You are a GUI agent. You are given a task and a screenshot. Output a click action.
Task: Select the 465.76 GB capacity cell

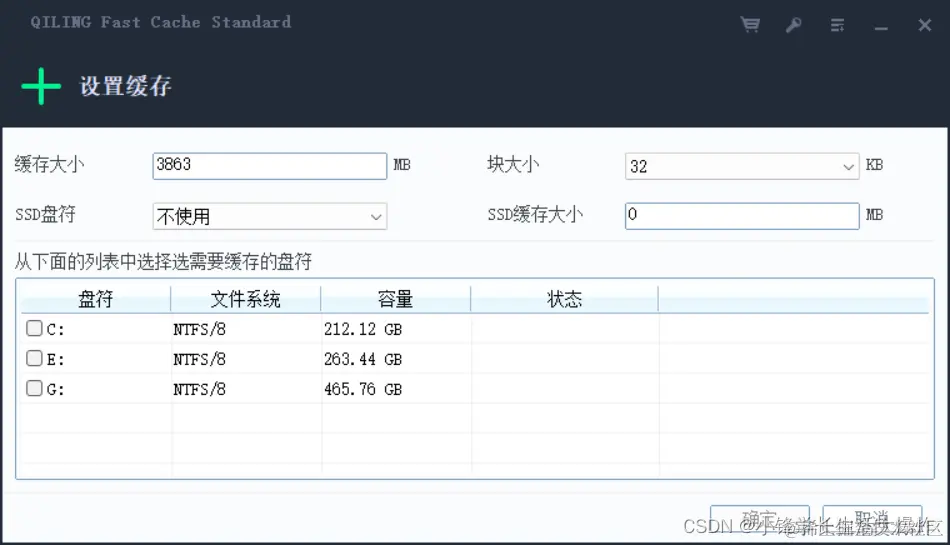pyautogui.click(x=363, y=389)
